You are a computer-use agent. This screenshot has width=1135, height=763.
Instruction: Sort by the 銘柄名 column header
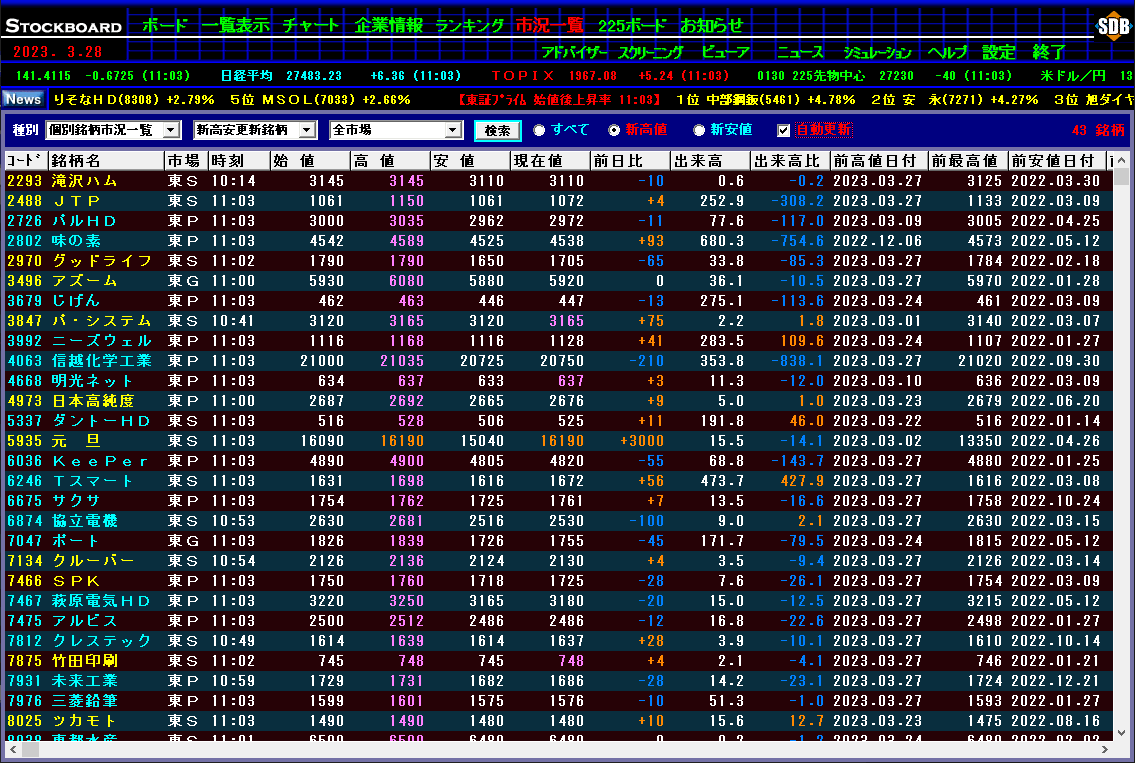tap(106, 161)
